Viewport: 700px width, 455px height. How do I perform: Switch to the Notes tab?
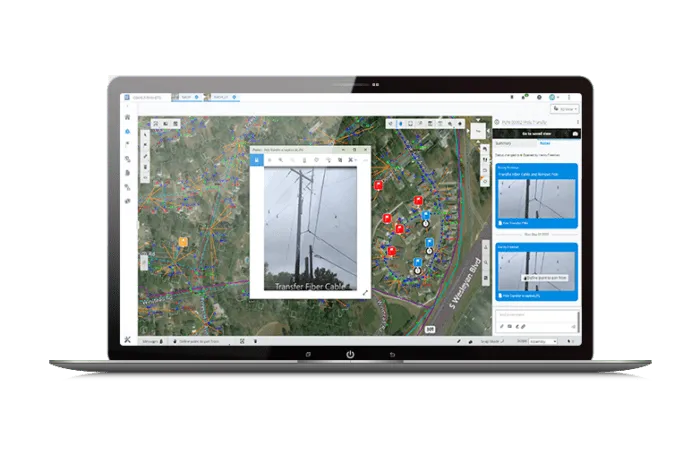click(545, 143)
